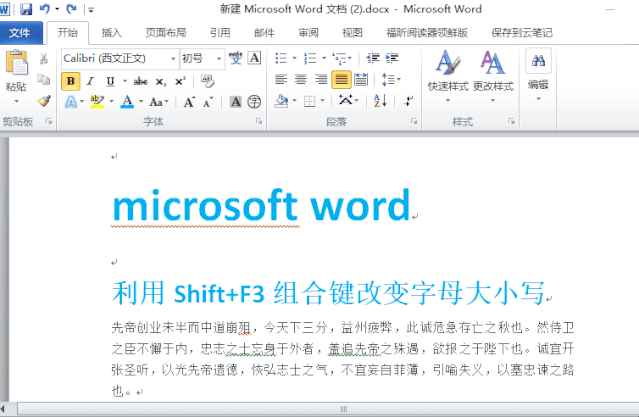639x417 pixels.
Task: Toggle bold formatting
Action: 71,81
